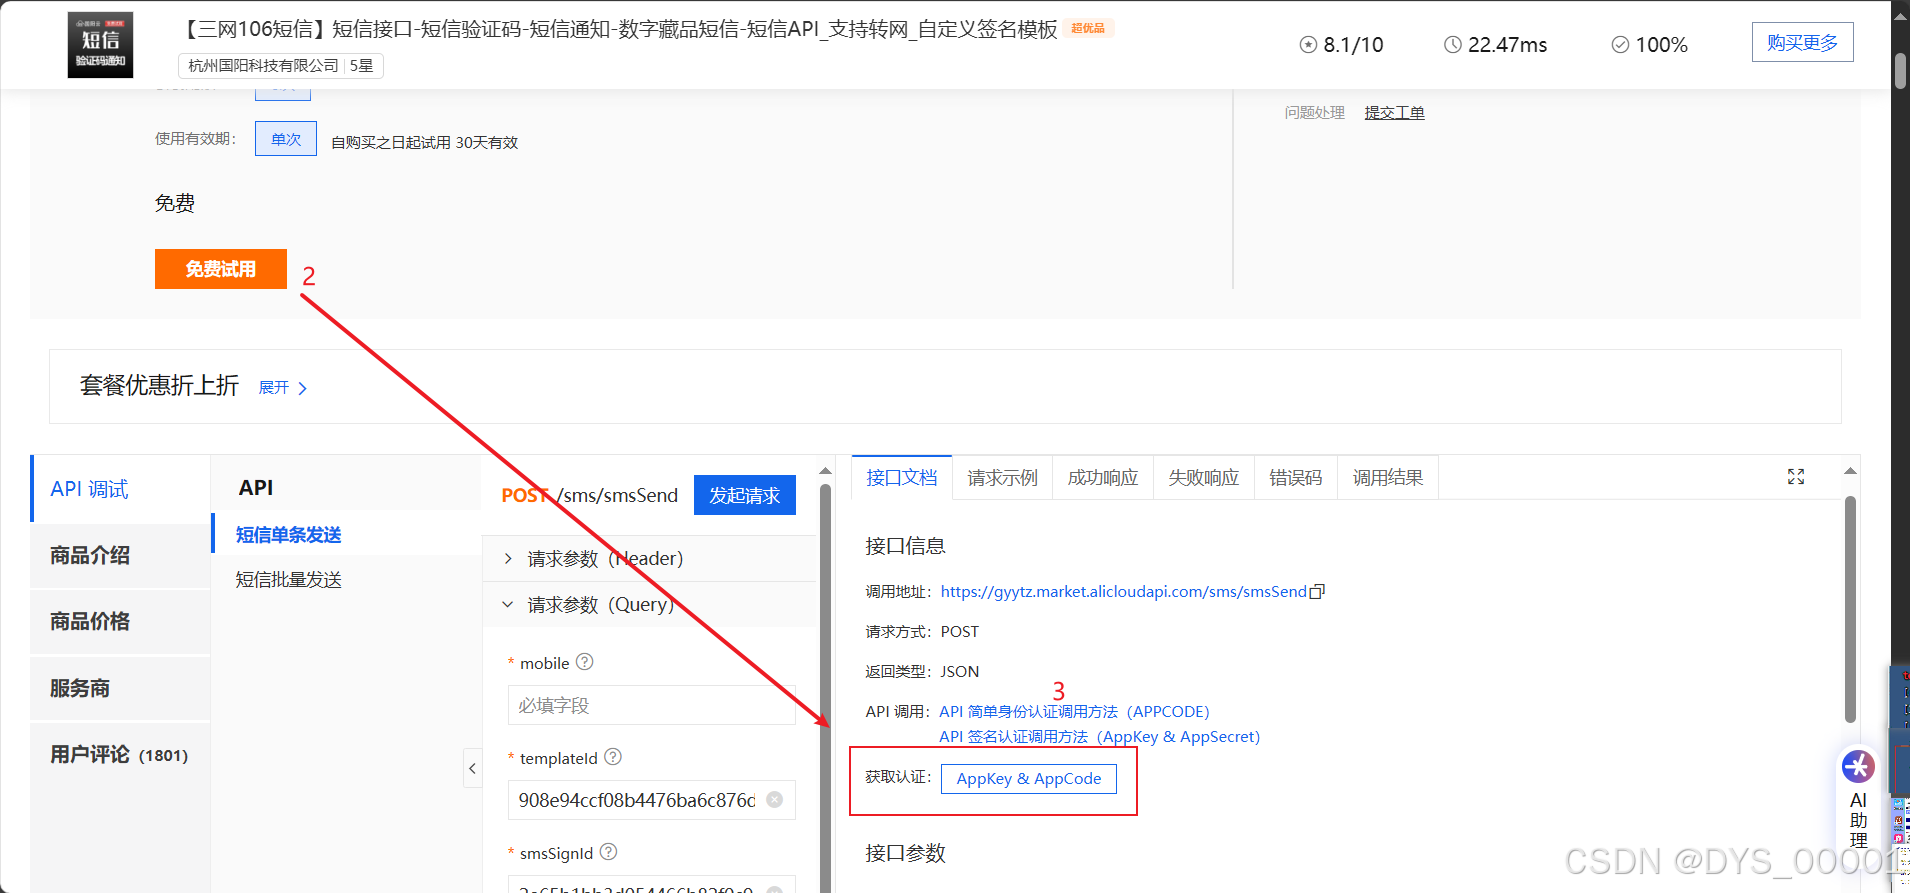Switch to the 错误码 tab
1910x893 pixels.
click(x=1296, y=478)
